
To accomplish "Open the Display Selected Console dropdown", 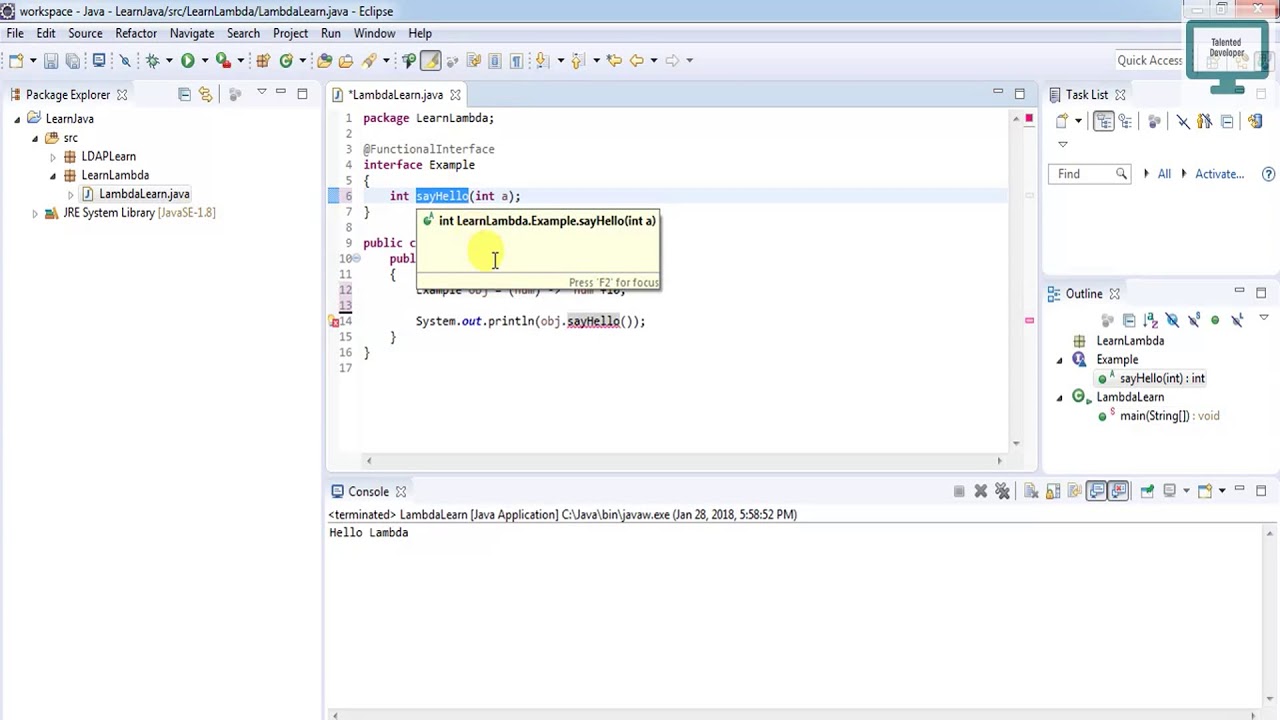I will 1186,491.
